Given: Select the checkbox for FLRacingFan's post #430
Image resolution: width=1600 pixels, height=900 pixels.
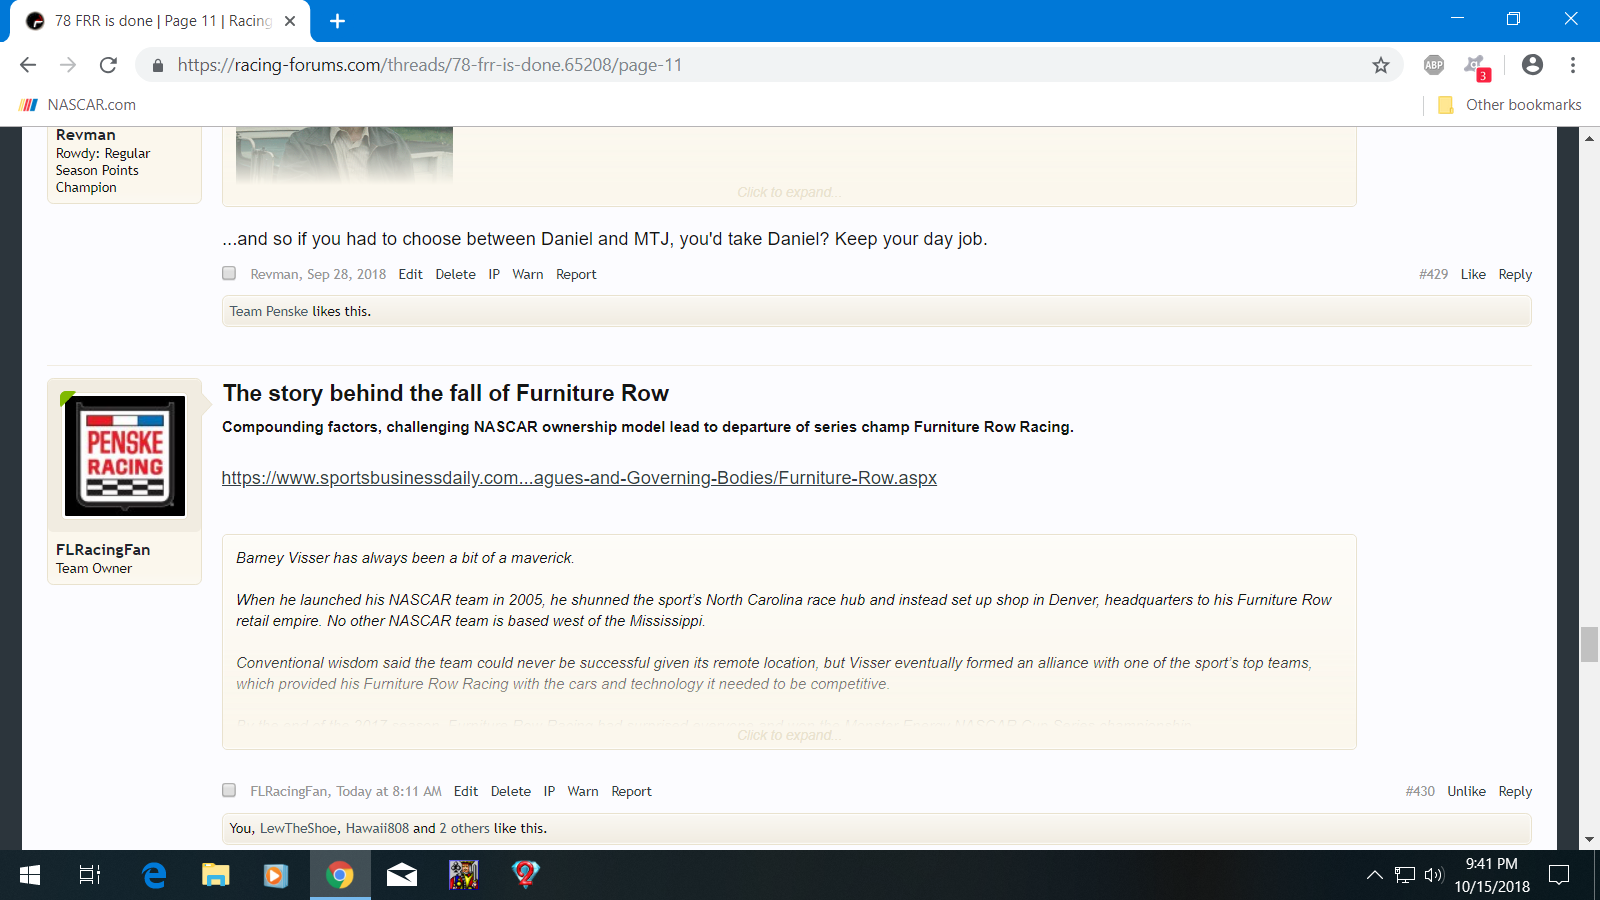Looking at the screenshot, I should point(229,790).
